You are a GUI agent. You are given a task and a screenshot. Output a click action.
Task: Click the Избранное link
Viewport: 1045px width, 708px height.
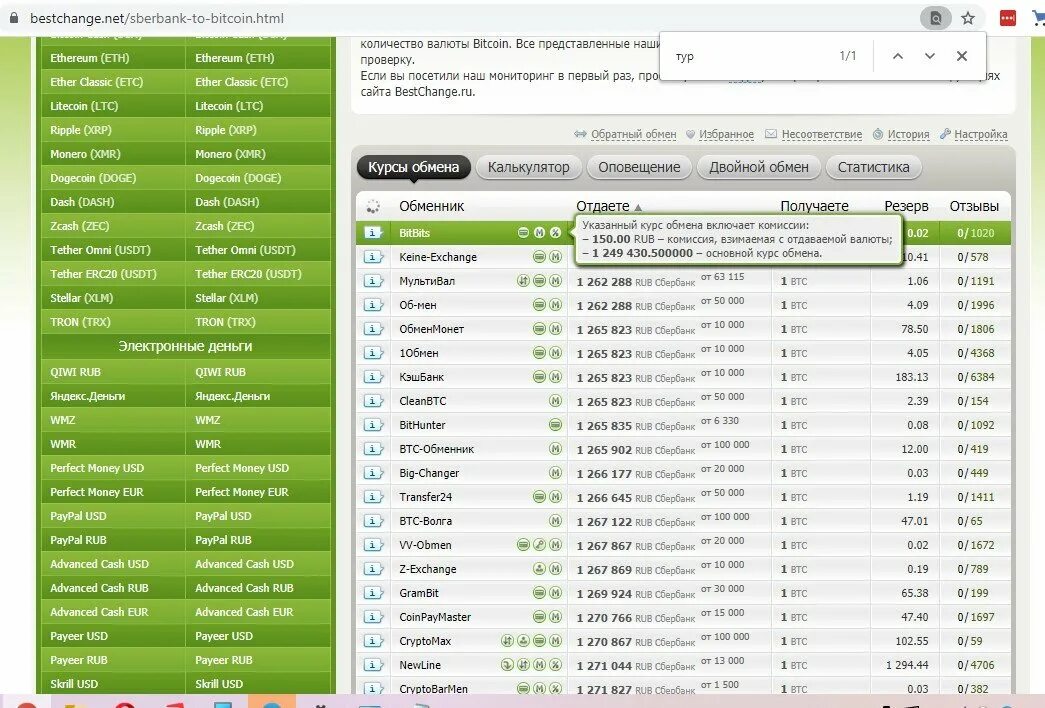click(726, 134)
